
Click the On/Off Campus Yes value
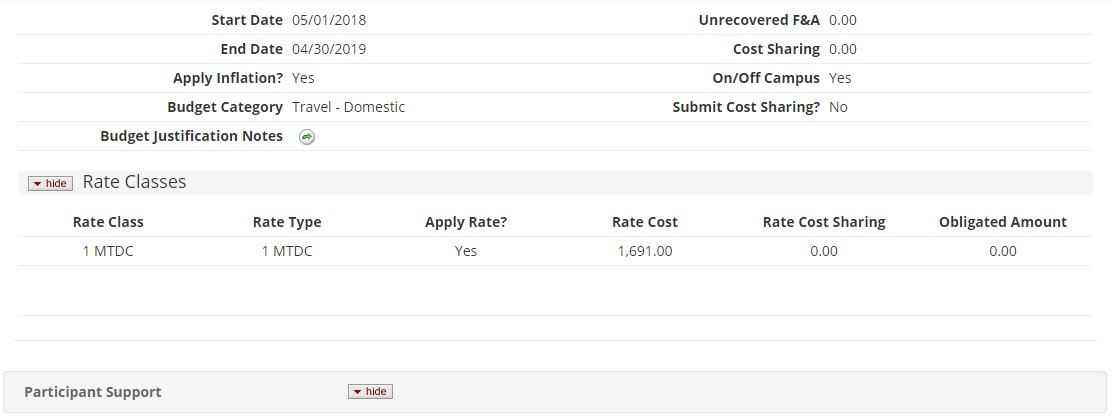(840, 78)
